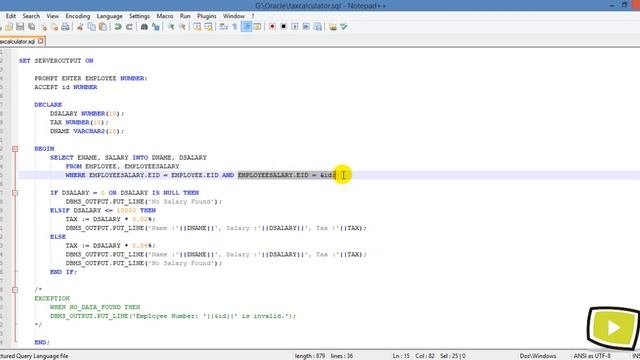
Task: Open the Plugins menu
Action: 207,16
